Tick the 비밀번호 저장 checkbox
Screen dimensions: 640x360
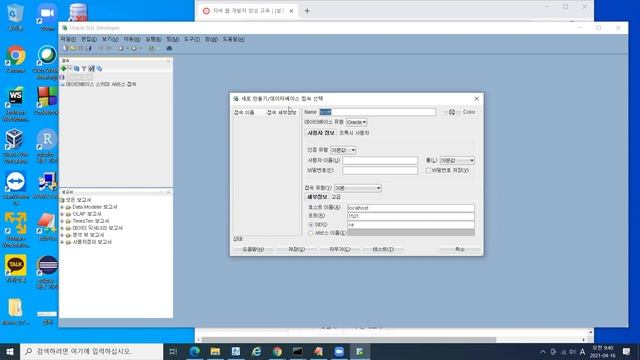(428, 171)
